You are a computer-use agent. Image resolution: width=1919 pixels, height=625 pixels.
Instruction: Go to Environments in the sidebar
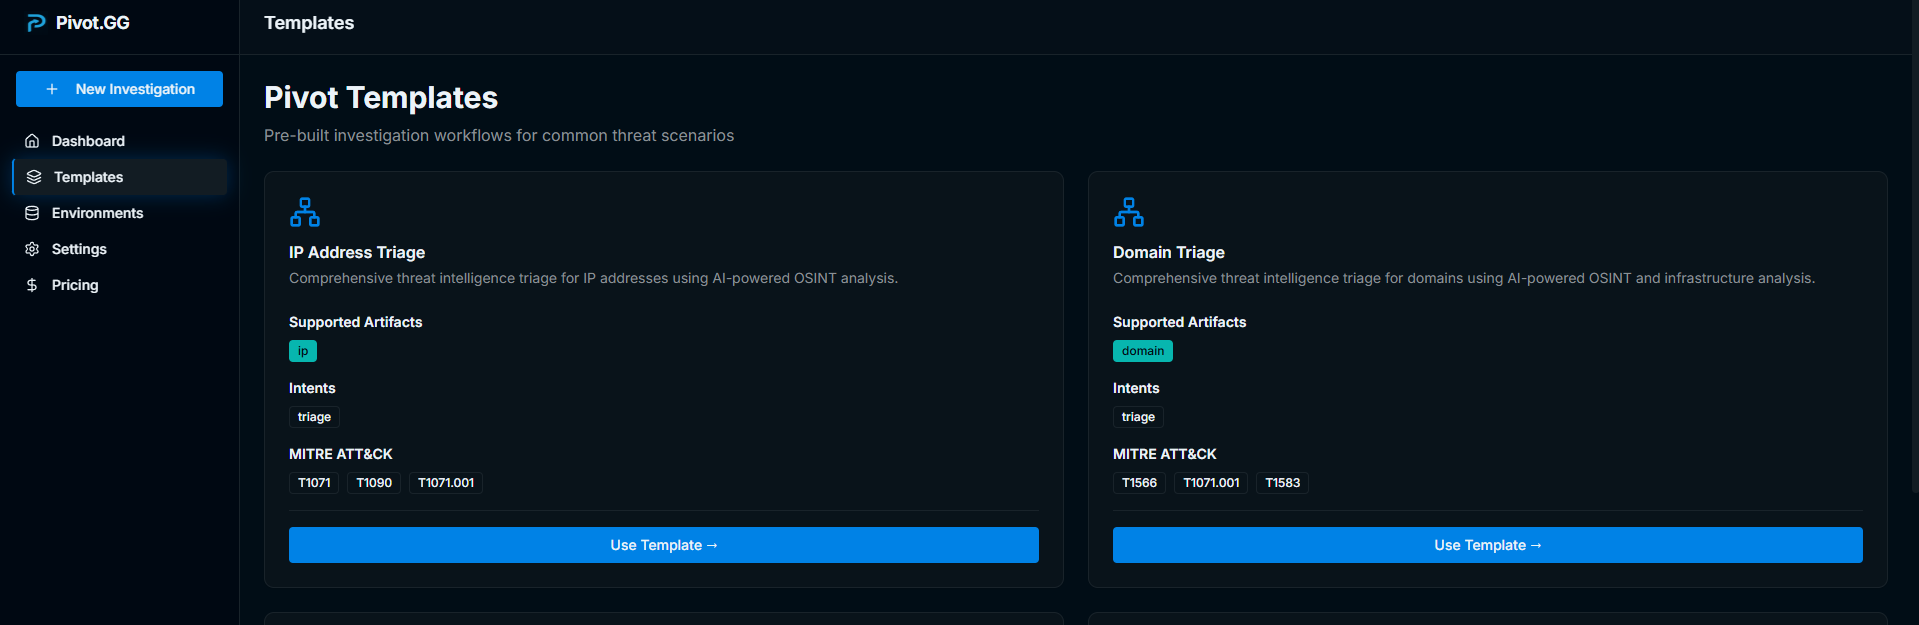pos(97,213)
